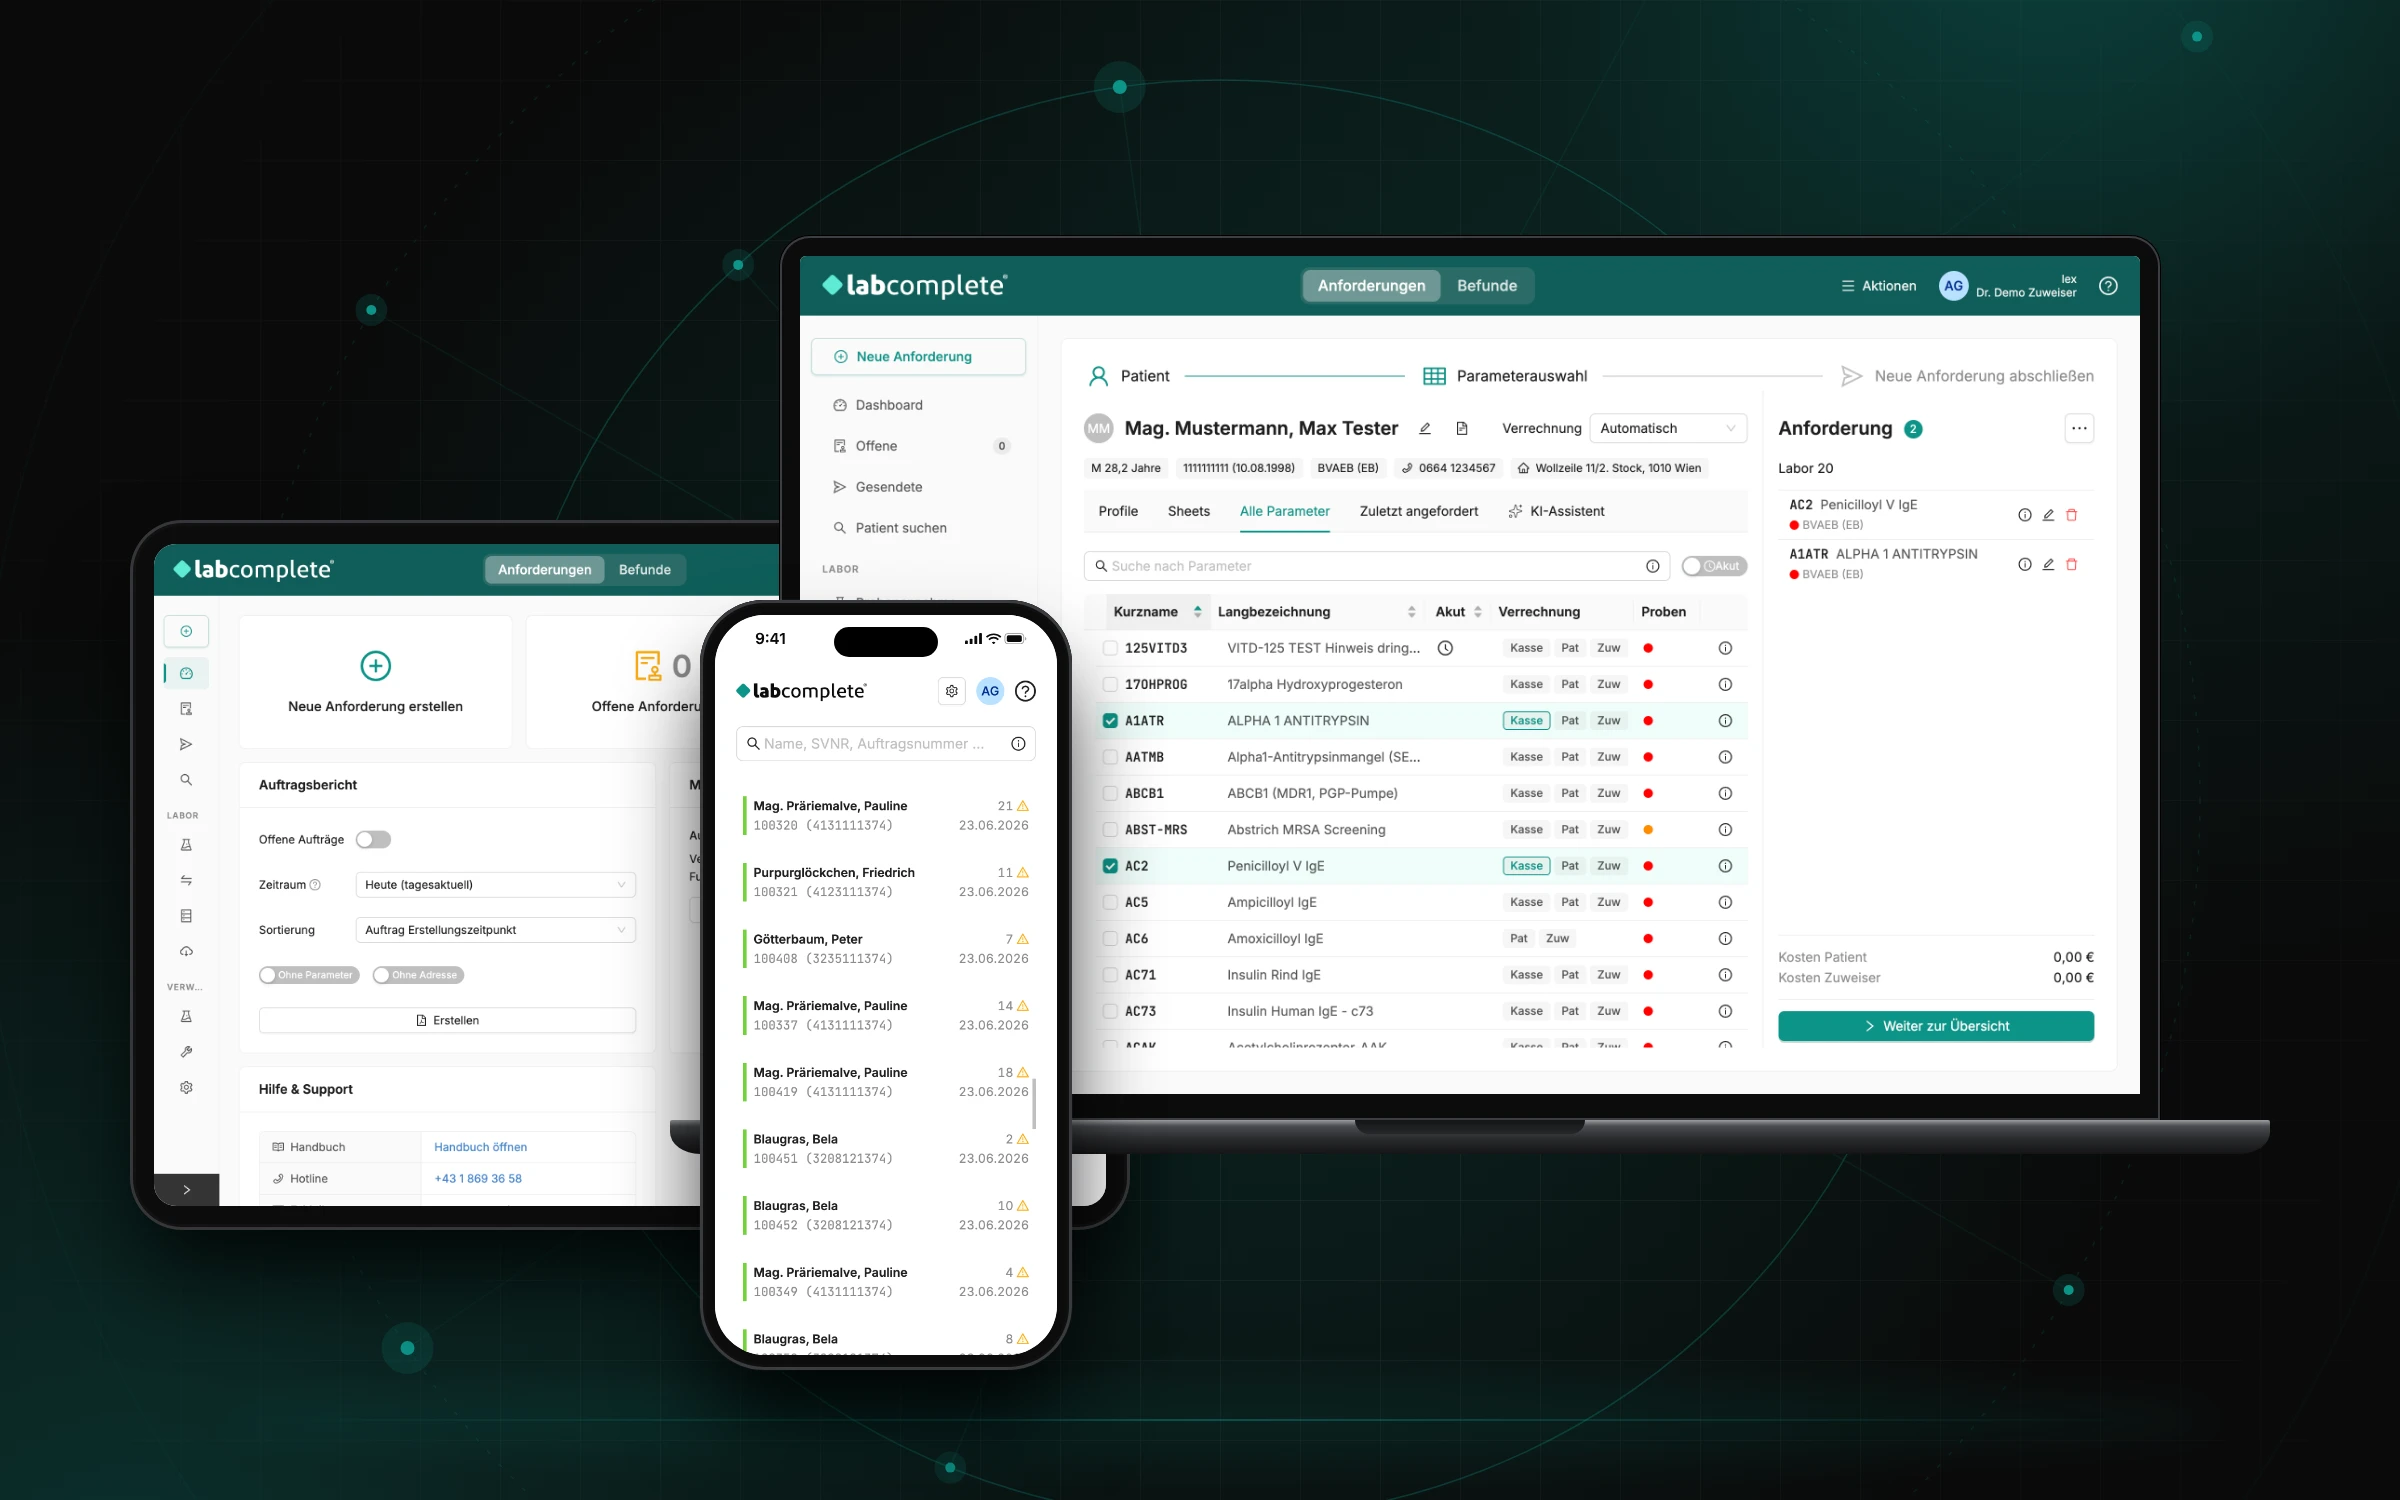Image resolution: width=2400 pixels, height=1500 pixels.
Task: Tap the AG avatar on the phone app
Action: coord(990,691)
